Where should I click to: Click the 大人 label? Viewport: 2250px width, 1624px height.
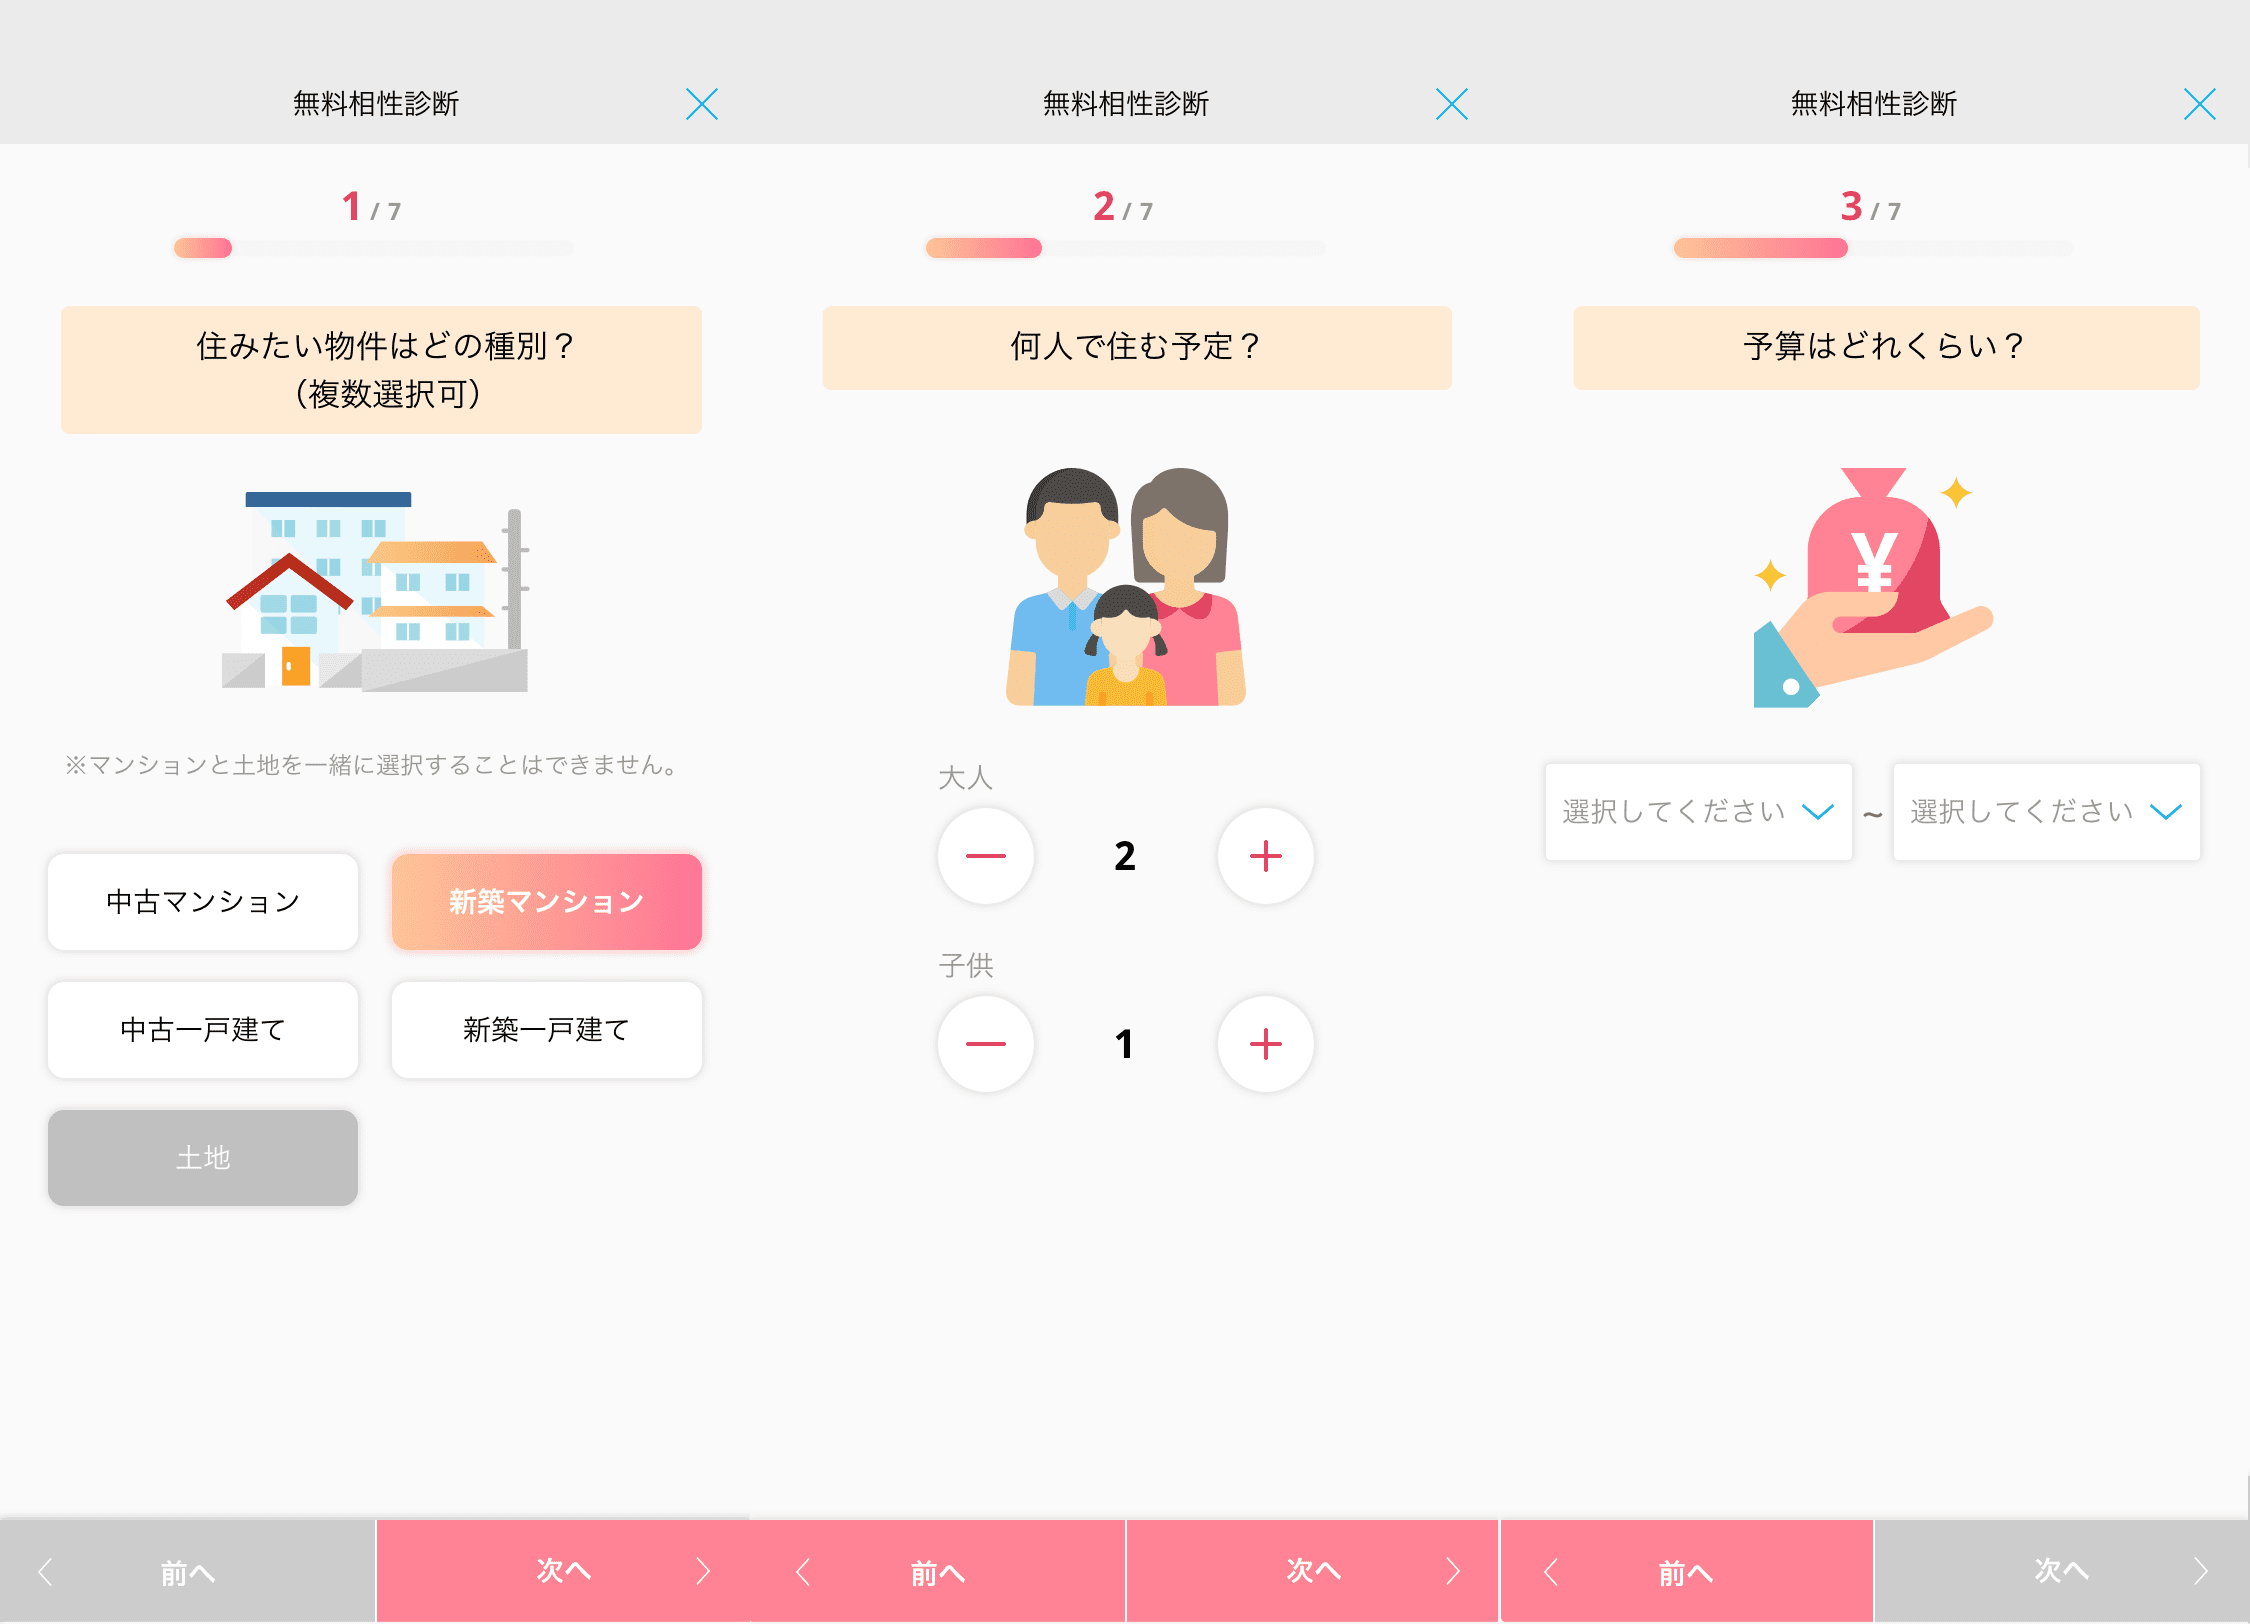(966, 778)
